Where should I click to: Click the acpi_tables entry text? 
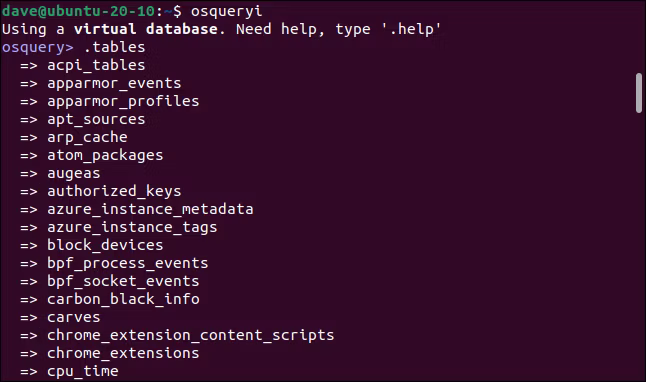coord(96,65)
